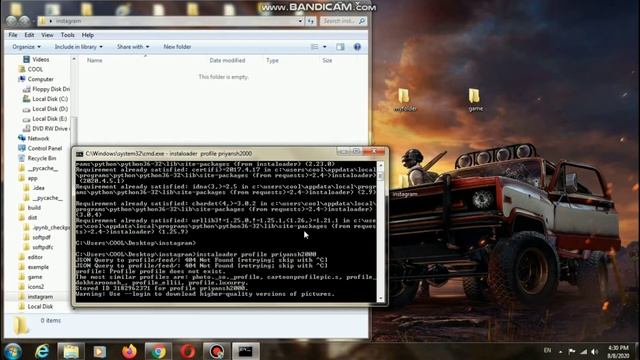Click the Command Prompt scroll down arrow

380,298
